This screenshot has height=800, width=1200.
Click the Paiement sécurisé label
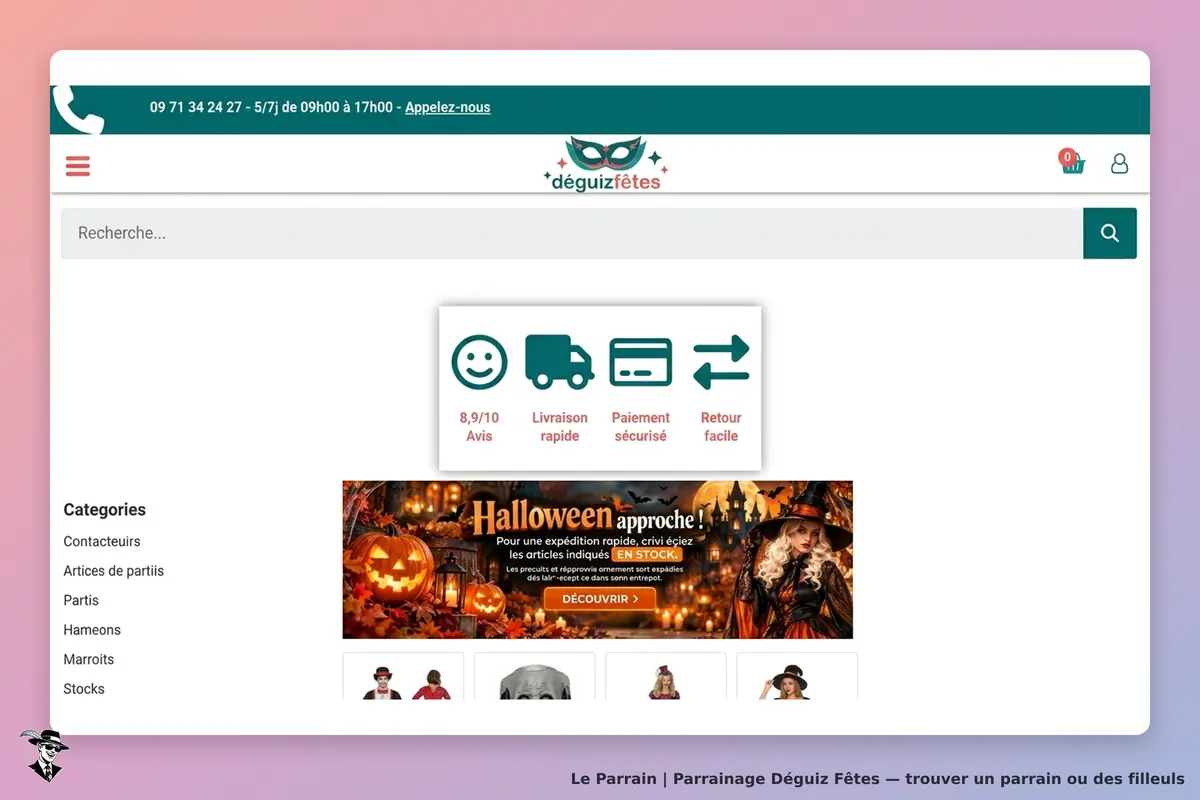(x=641, y=427)
